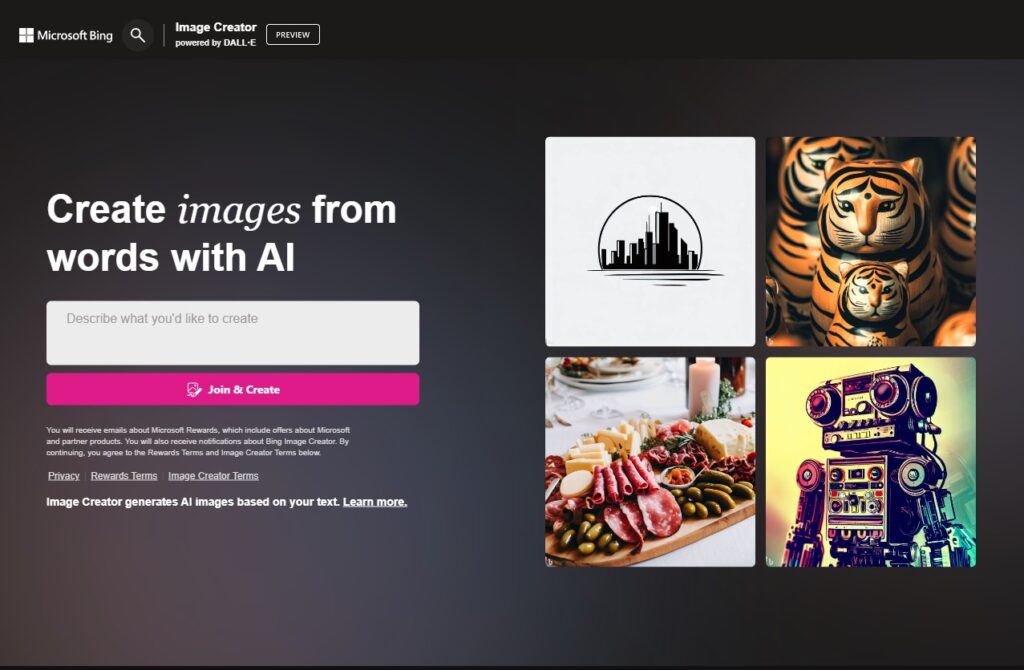The image size is (1024, 670).
Task: Follow the Learn more link
Action: pos(374,501)
